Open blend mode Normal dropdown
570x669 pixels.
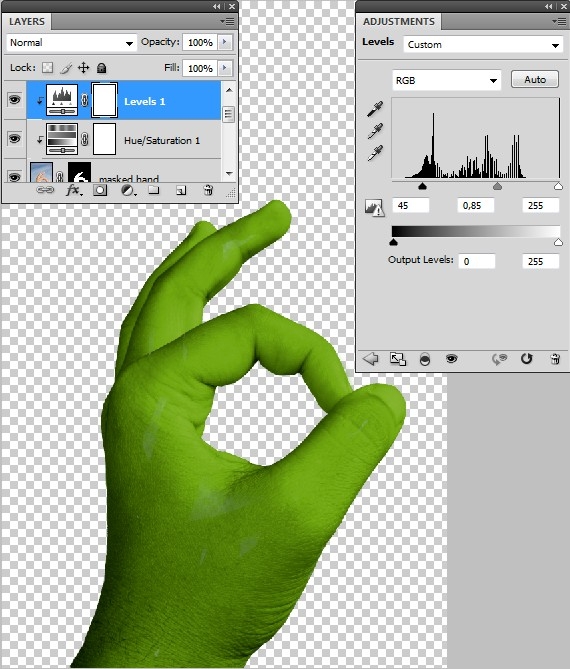[72, 43]
